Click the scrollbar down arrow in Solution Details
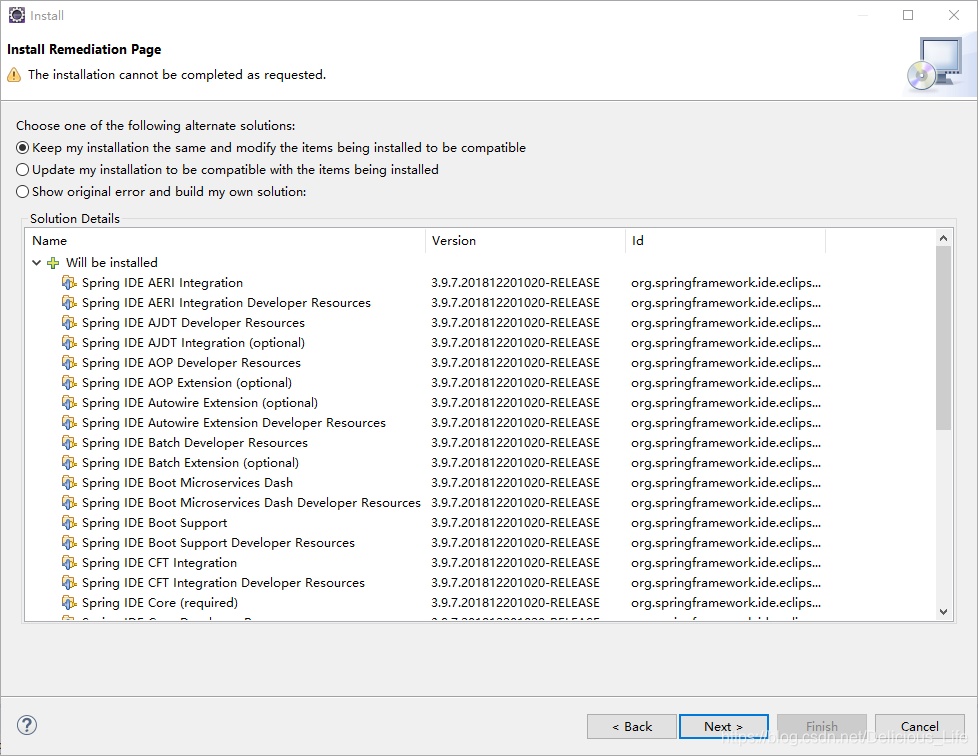978x756 pixels. click(x=943, y=612)
